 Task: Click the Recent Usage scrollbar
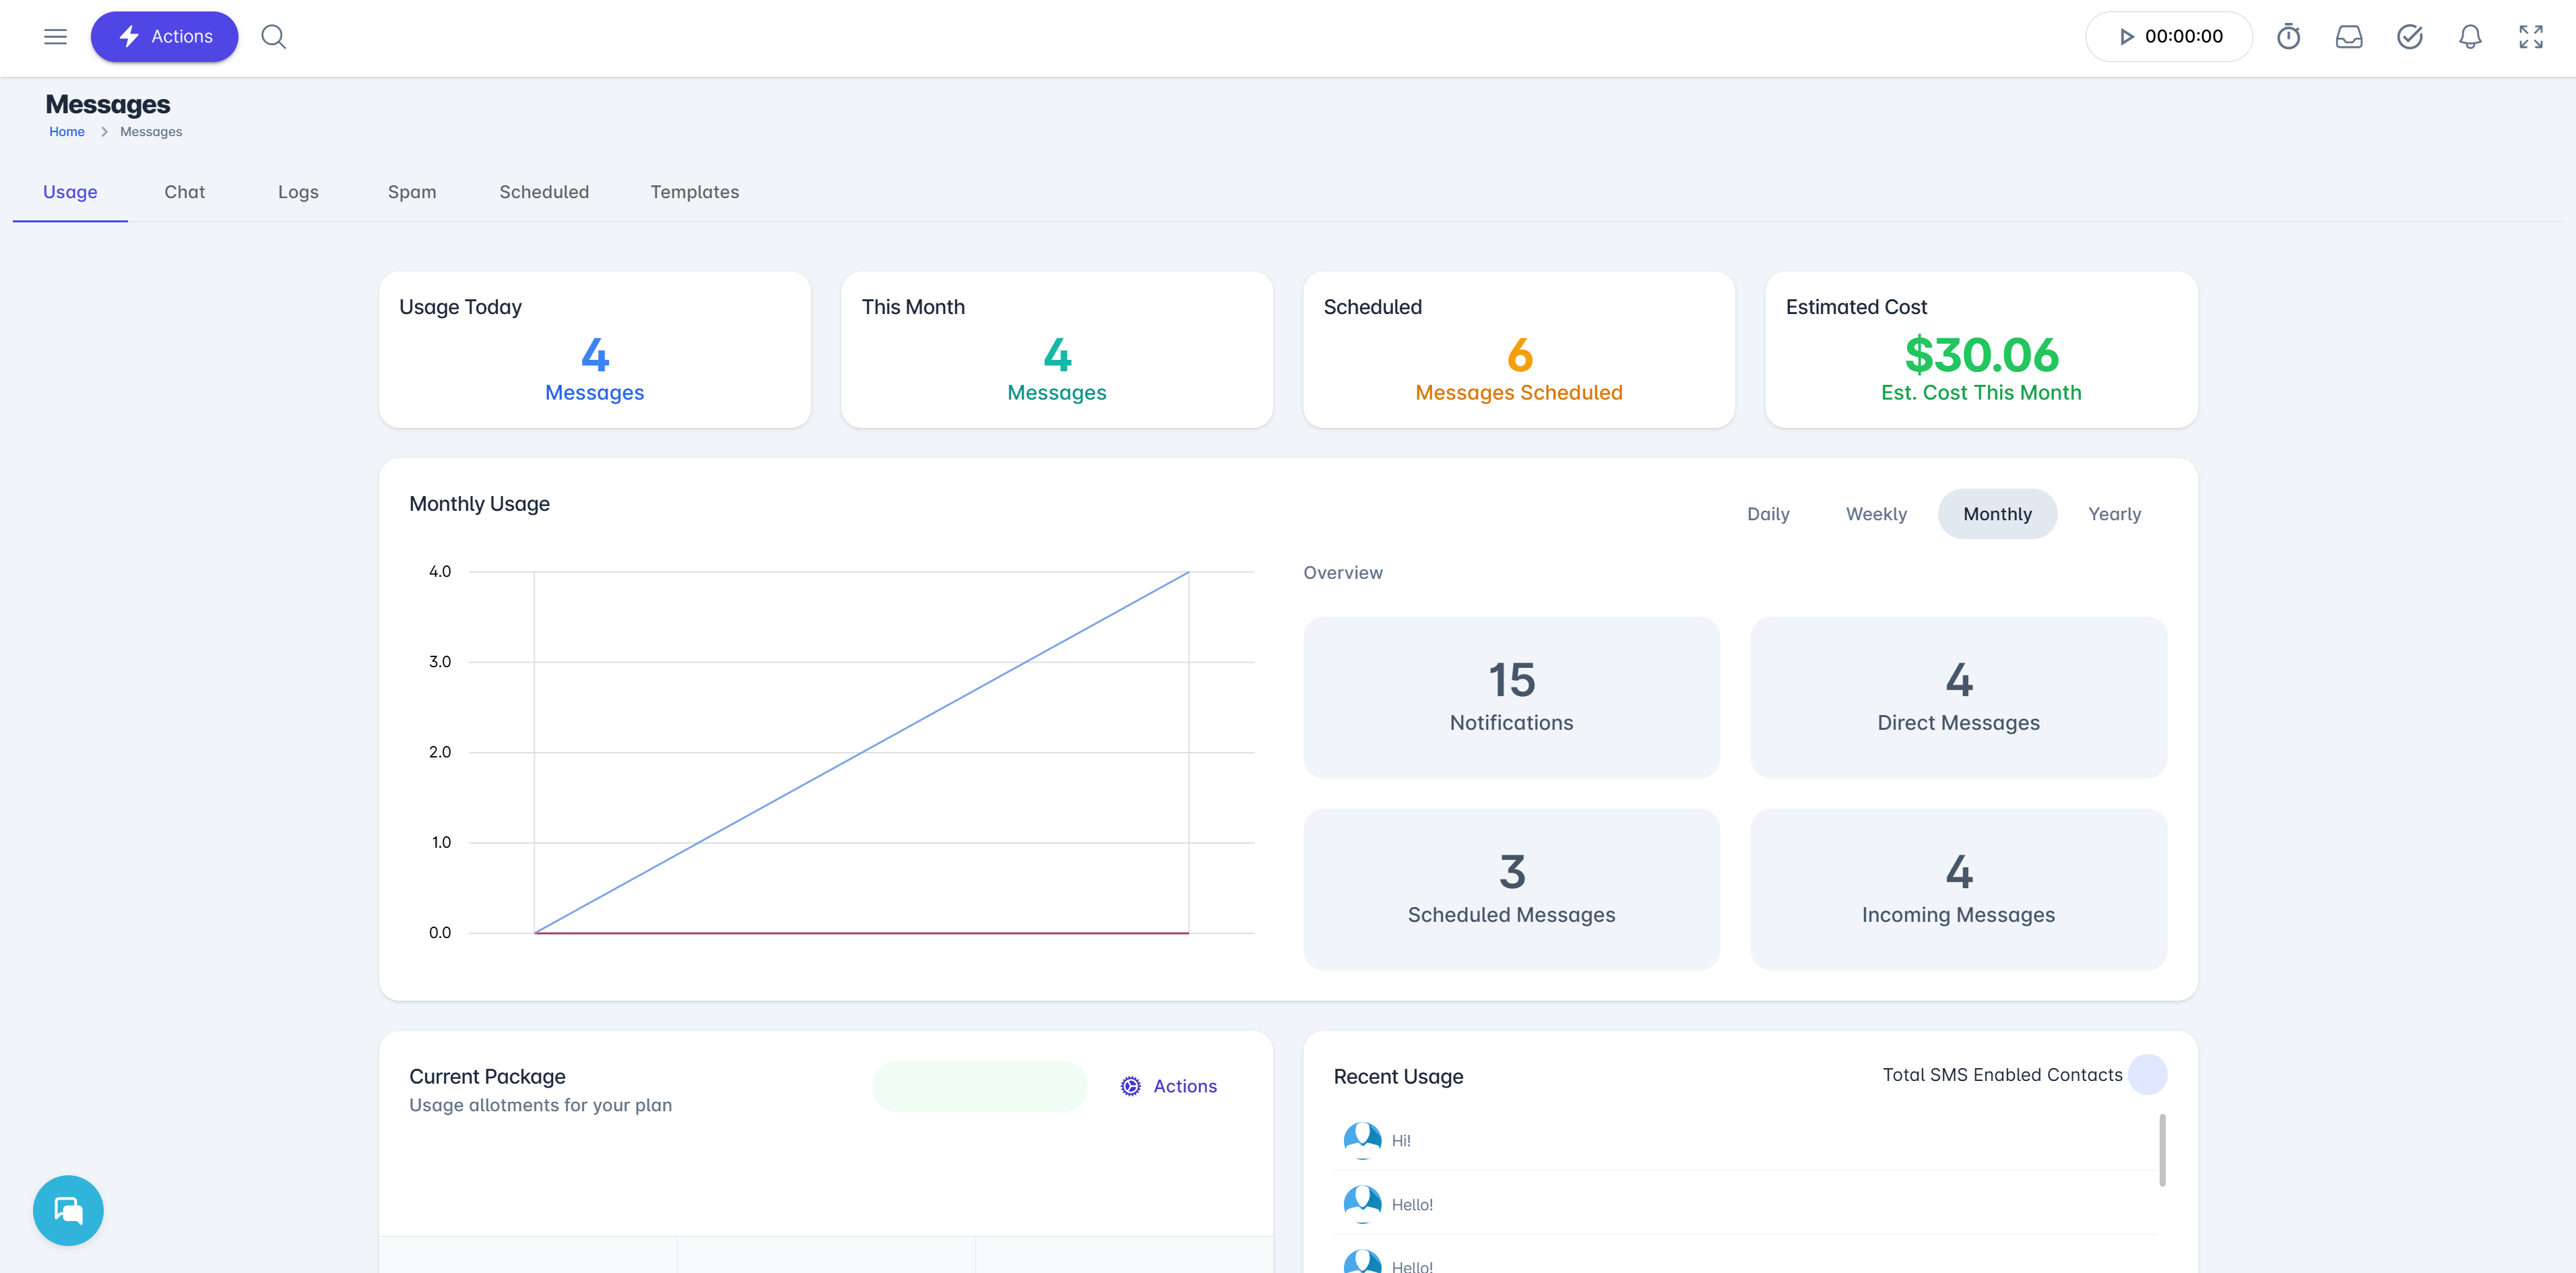tap(2161, 1150)
